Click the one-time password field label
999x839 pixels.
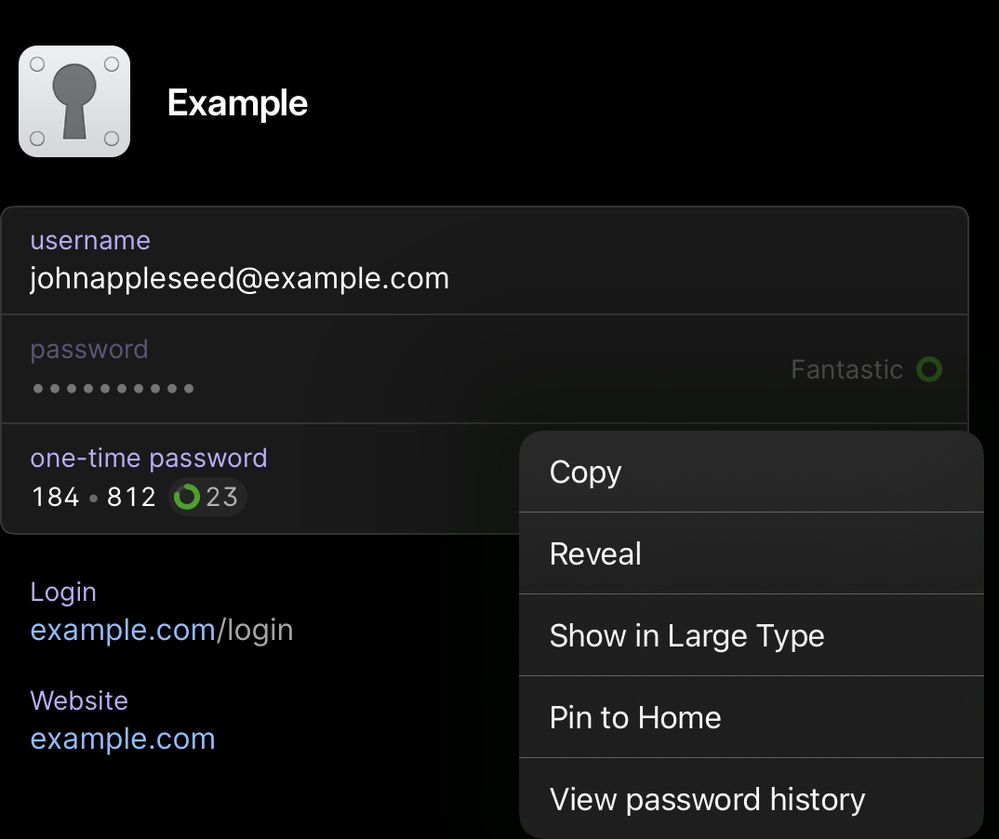[x=148, y=458]
